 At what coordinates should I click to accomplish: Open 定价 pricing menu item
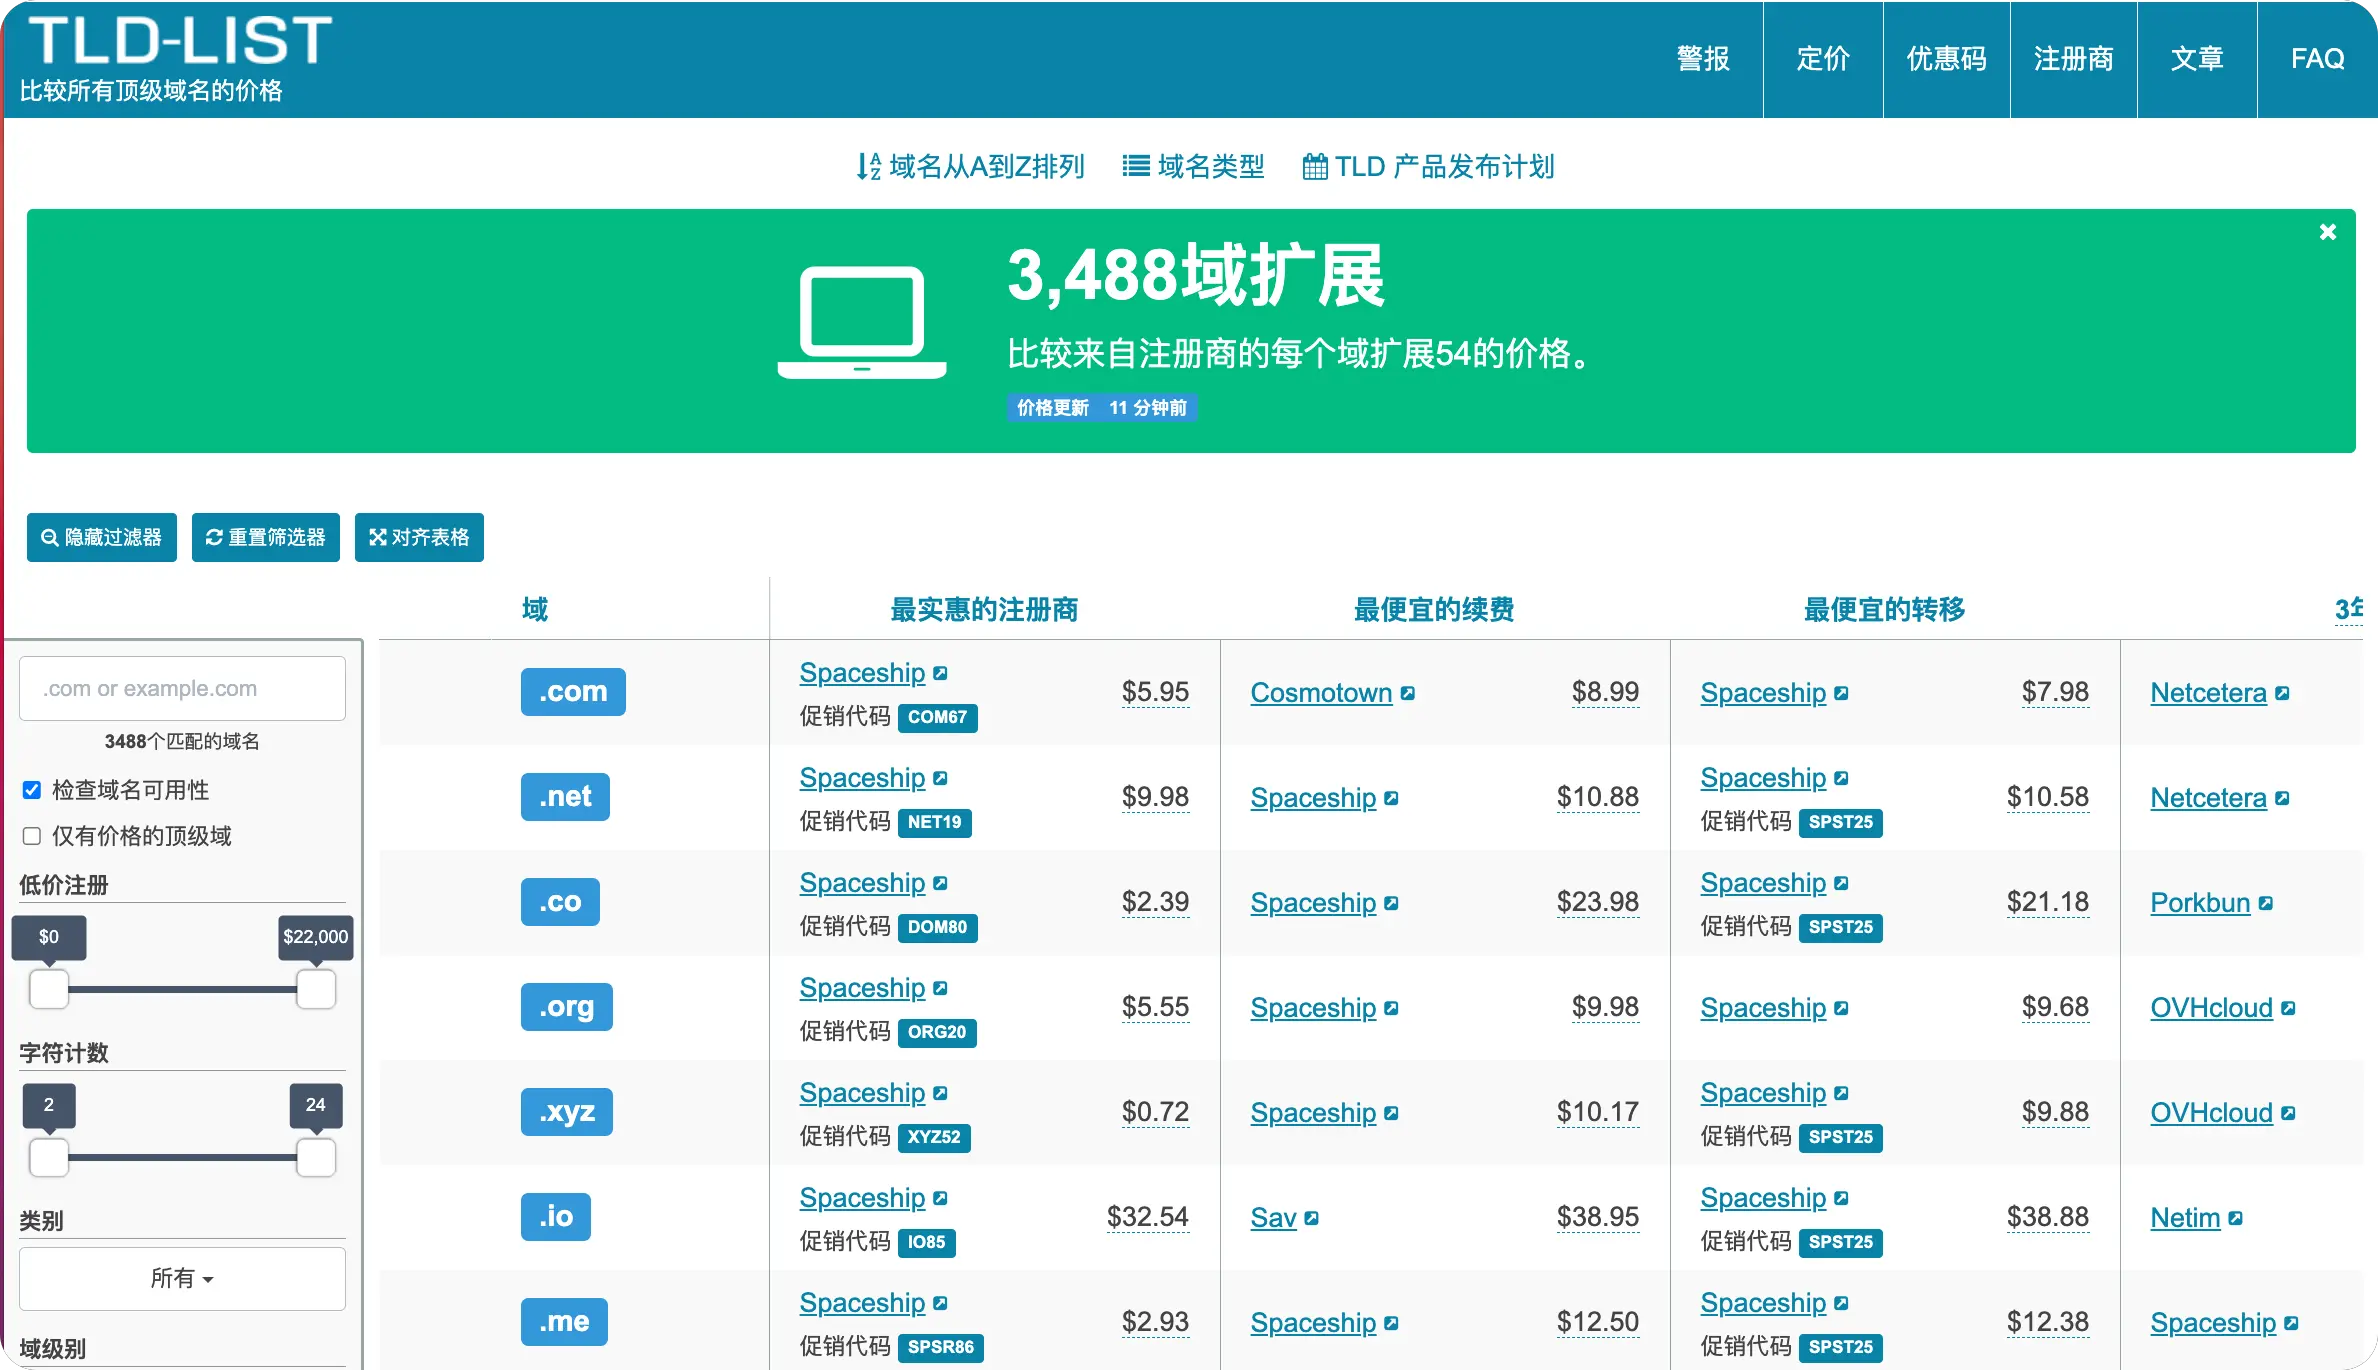(1823, 59)
